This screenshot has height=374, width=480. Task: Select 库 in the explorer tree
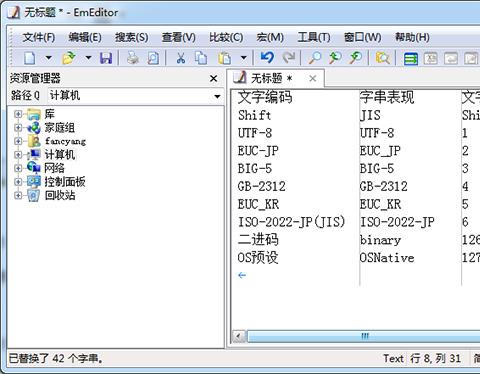coord(50,114)
